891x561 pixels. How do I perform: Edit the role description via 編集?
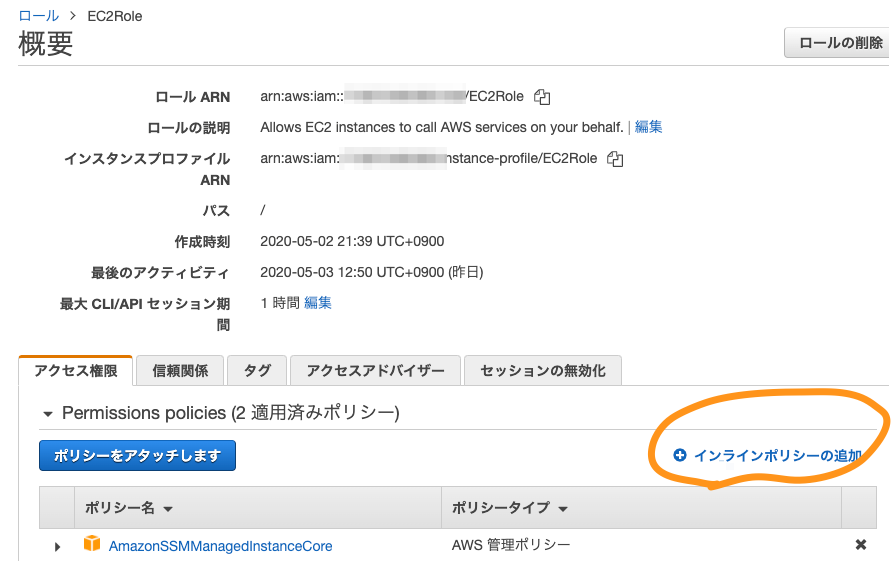648,127
